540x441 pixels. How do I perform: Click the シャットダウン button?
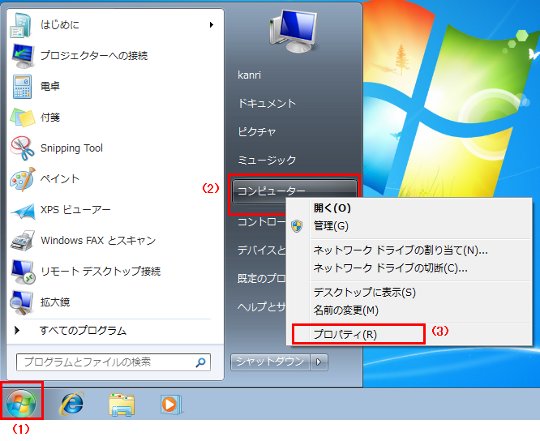(x=271, y=362)
